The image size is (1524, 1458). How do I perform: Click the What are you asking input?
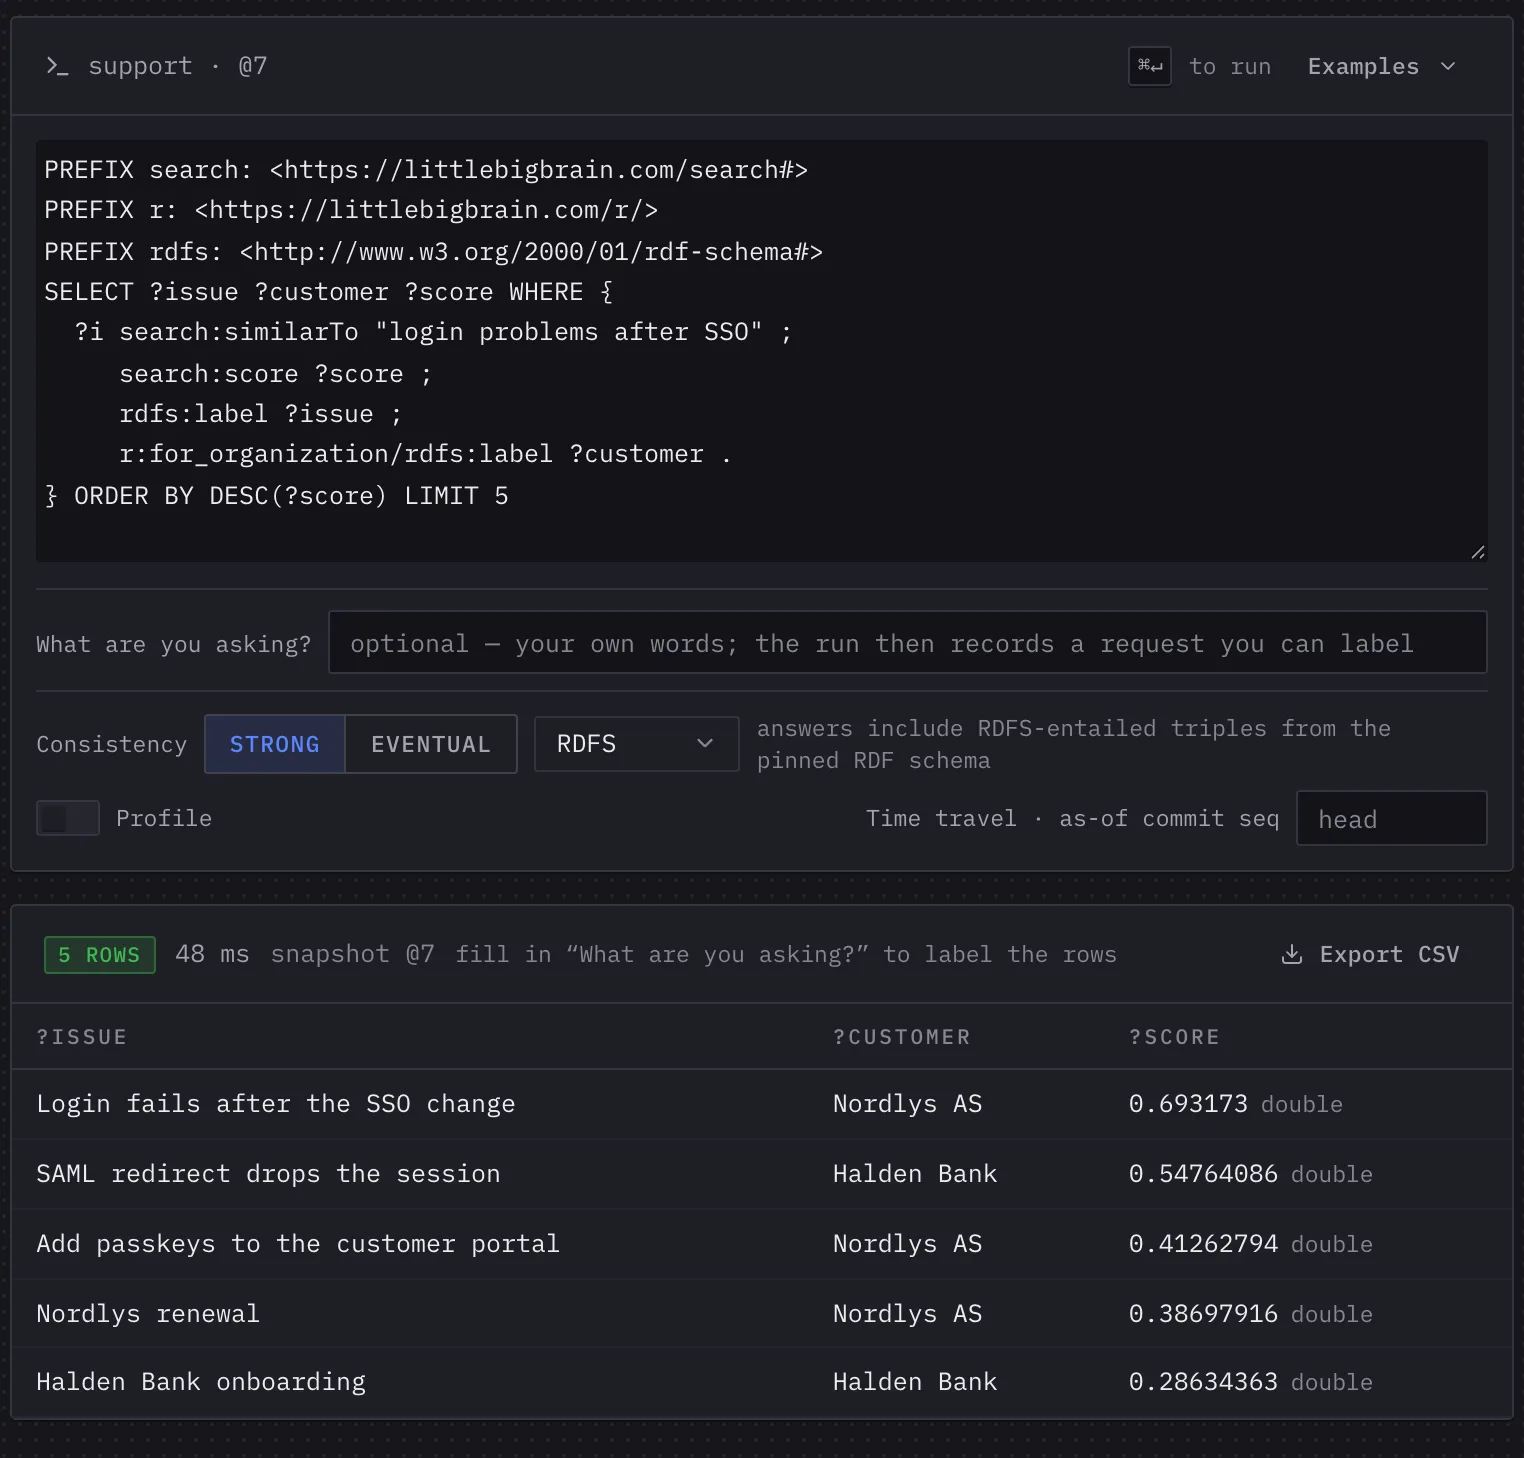[907, 642]
